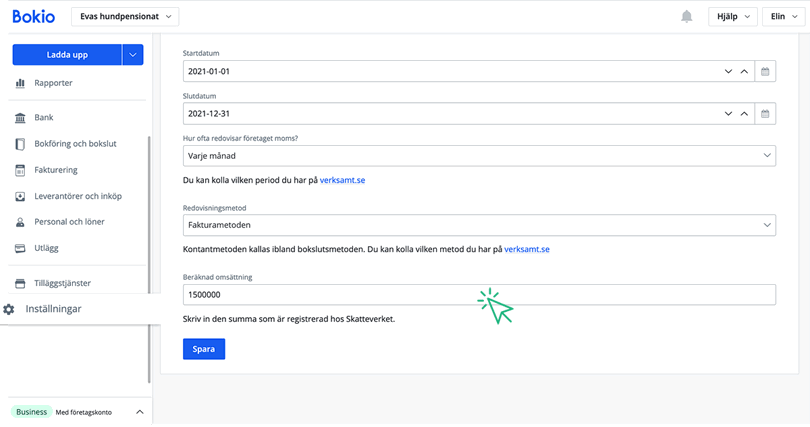The image size is (810, 427).
Task: Click the Inställningar gear icon
Action: coord(9,309)
